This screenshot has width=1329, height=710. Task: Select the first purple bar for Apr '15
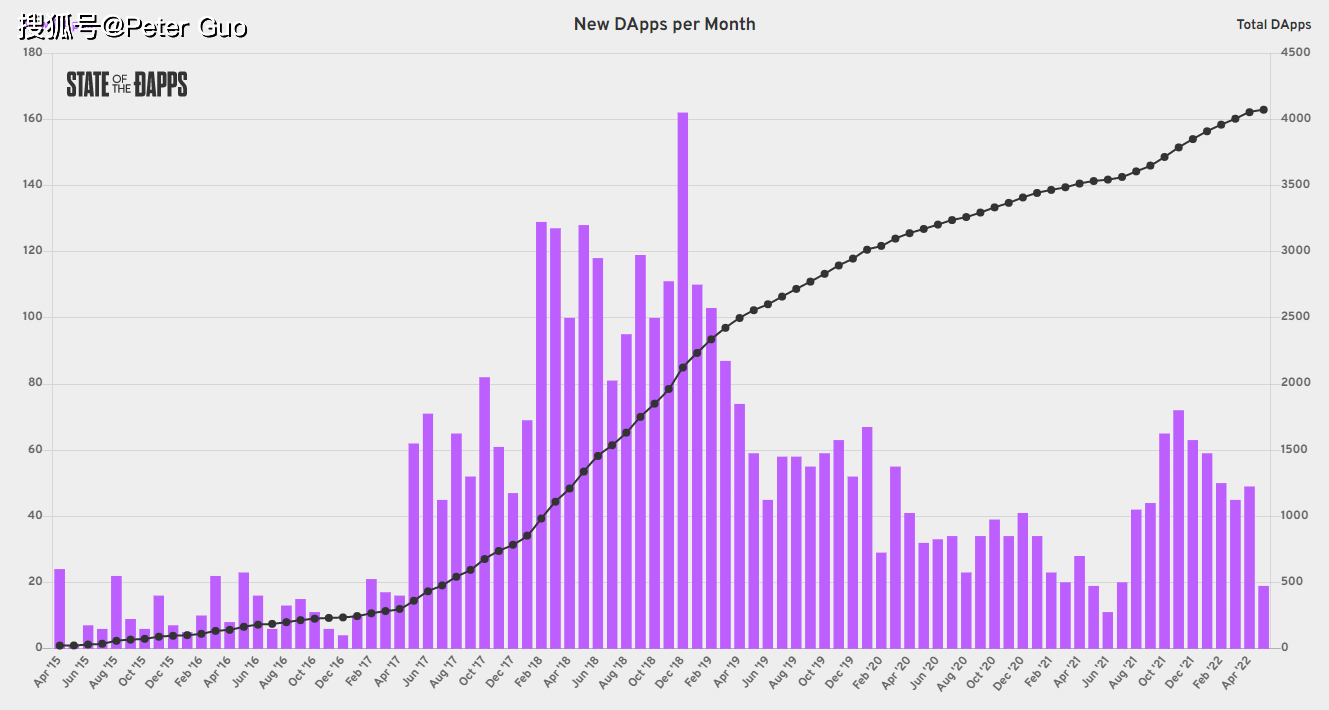tap(60, 608)
